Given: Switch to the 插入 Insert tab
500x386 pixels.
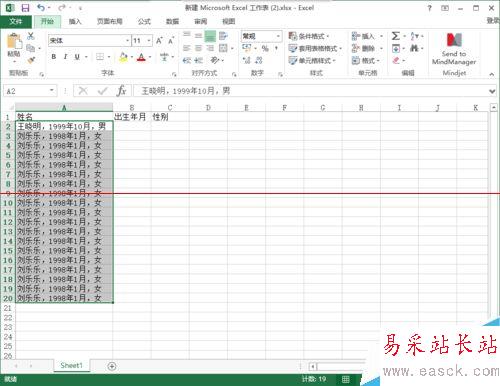Looking at the screenshot, I should (75, 21).
